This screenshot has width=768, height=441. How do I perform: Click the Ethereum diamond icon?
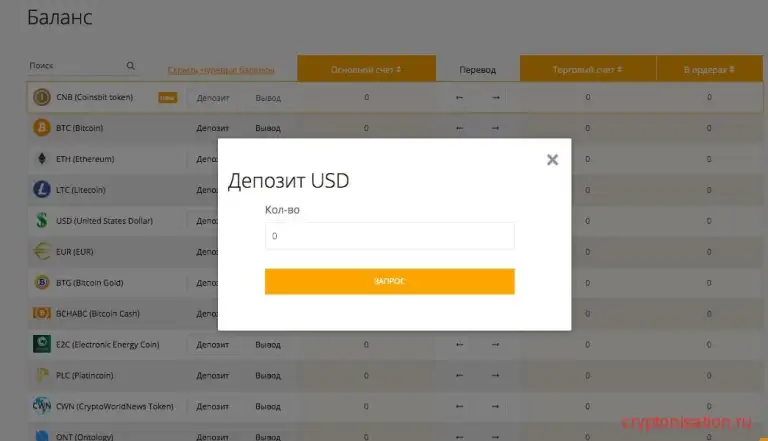coord(42,159)
